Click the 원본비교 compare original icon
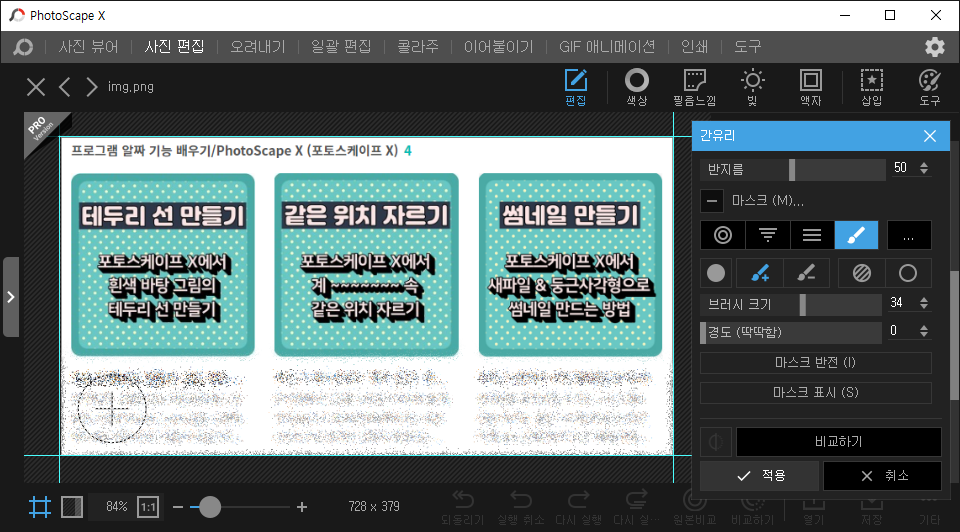 [x=694, y=508]
